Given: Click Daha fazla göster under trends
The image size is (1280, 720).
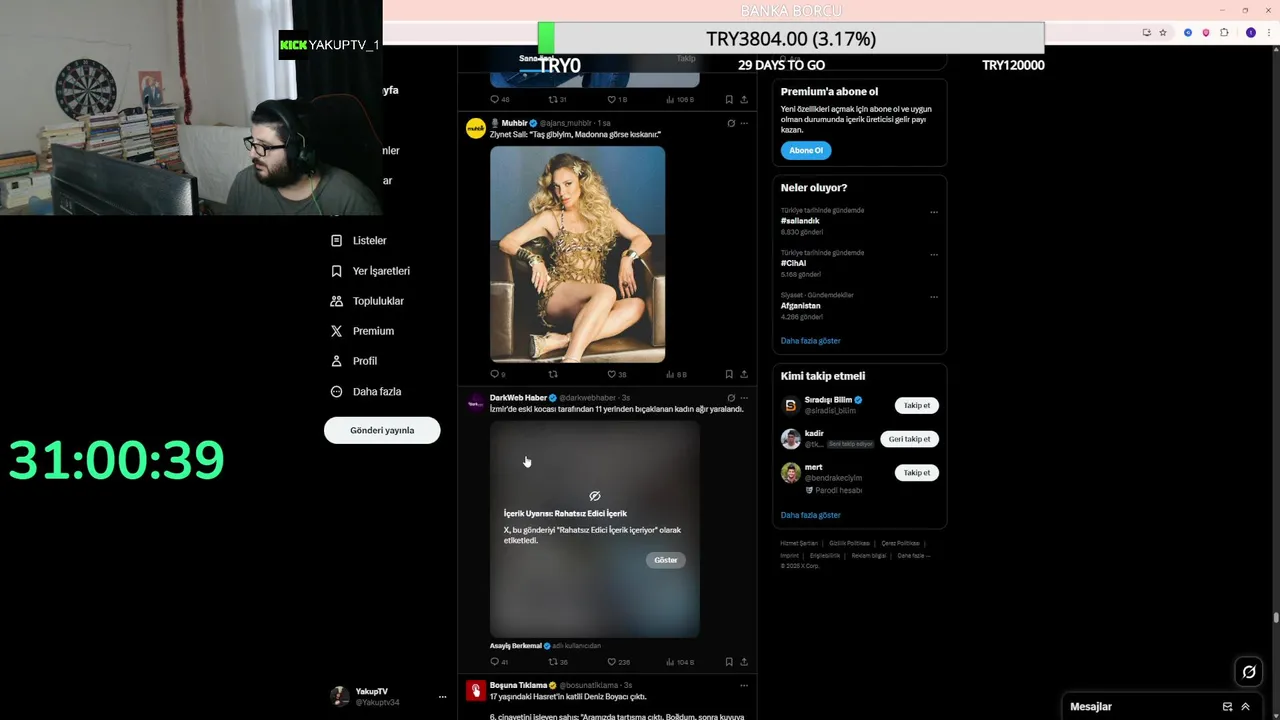Looking at the screenshot, I should click(x=811, y=341).
